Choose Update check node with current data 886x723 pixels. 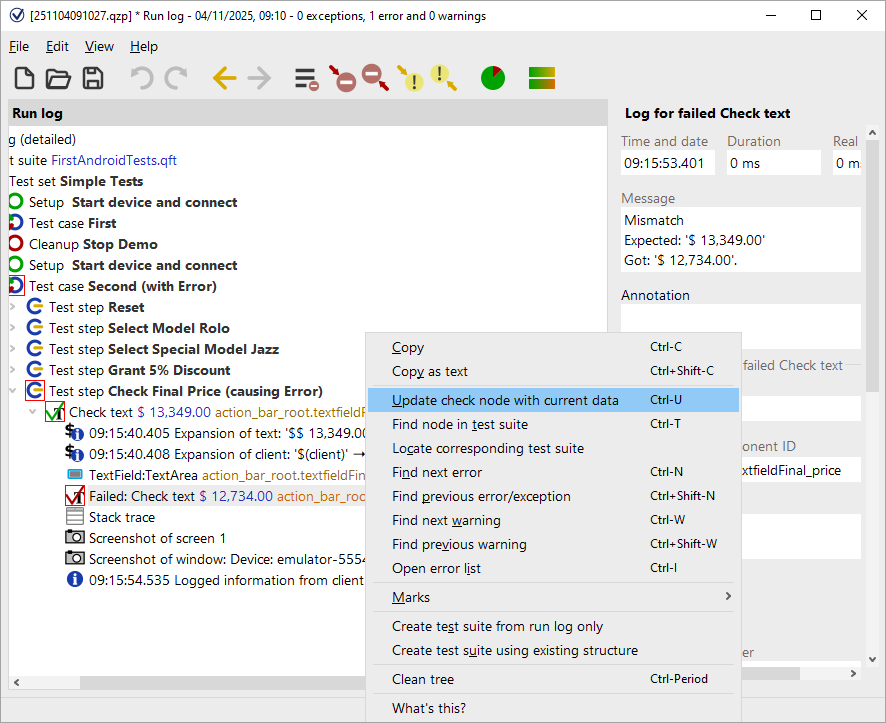(x=505, y=400)
